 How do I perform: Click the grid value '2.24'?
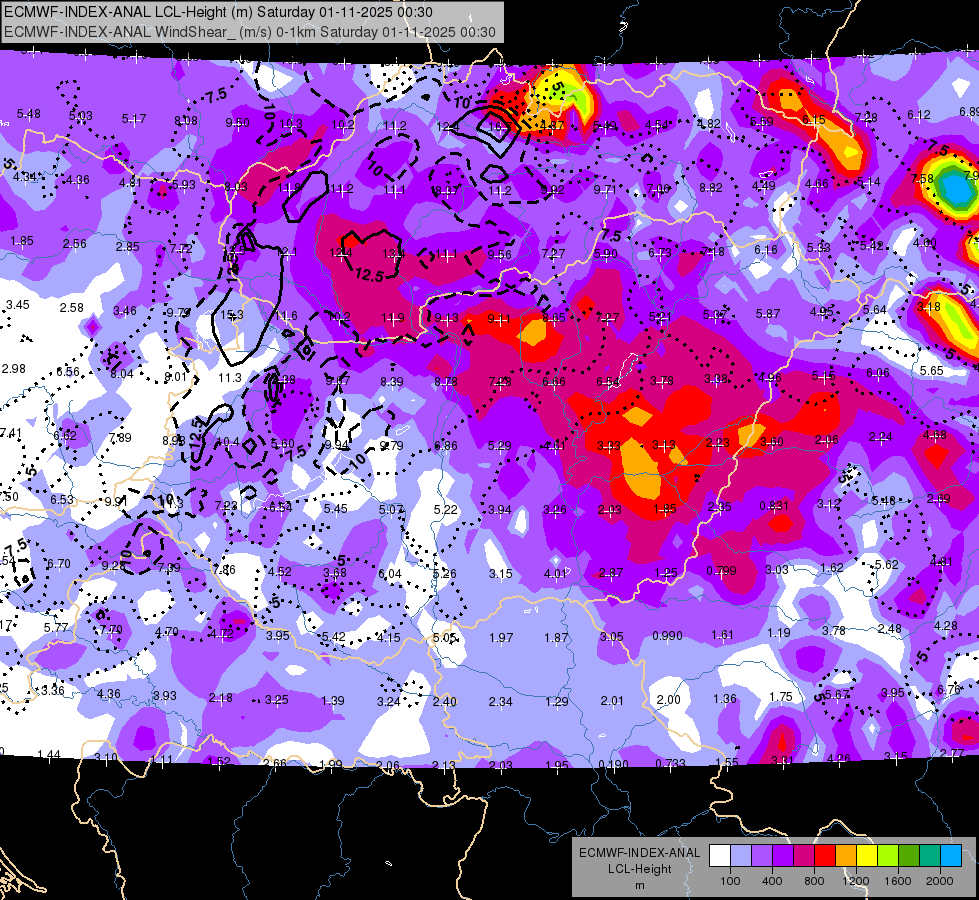[x=880, y=437]
